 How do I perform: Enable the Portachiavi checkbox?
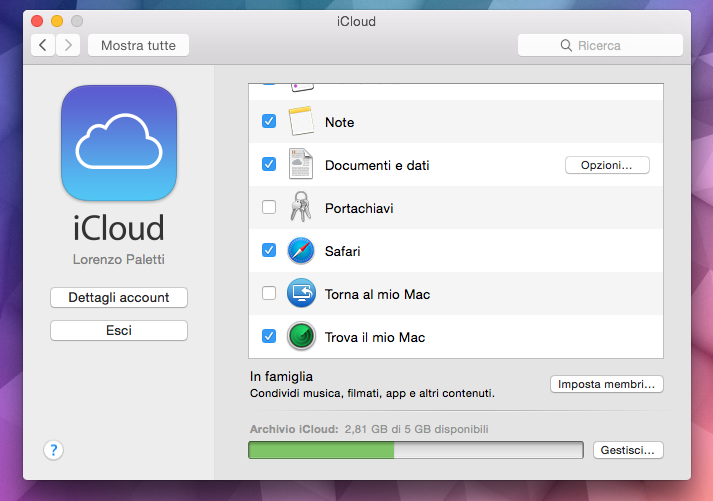[x=269, y=207]
